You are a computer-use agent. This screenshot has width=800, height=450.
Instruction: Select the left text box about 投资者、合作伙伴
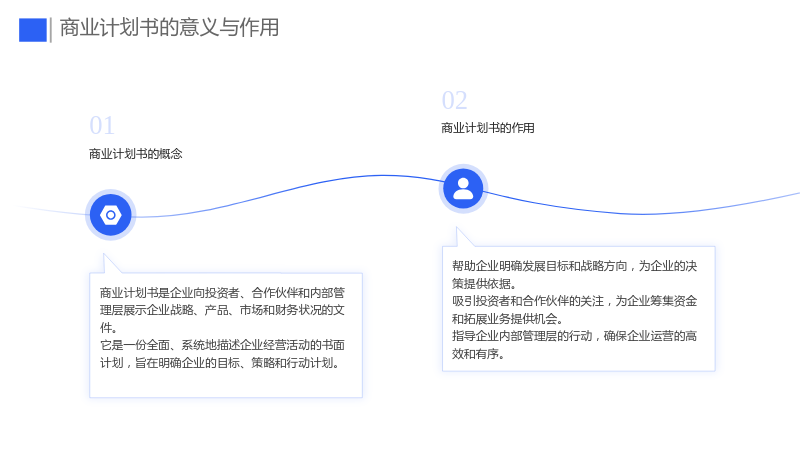pos(226,335)
